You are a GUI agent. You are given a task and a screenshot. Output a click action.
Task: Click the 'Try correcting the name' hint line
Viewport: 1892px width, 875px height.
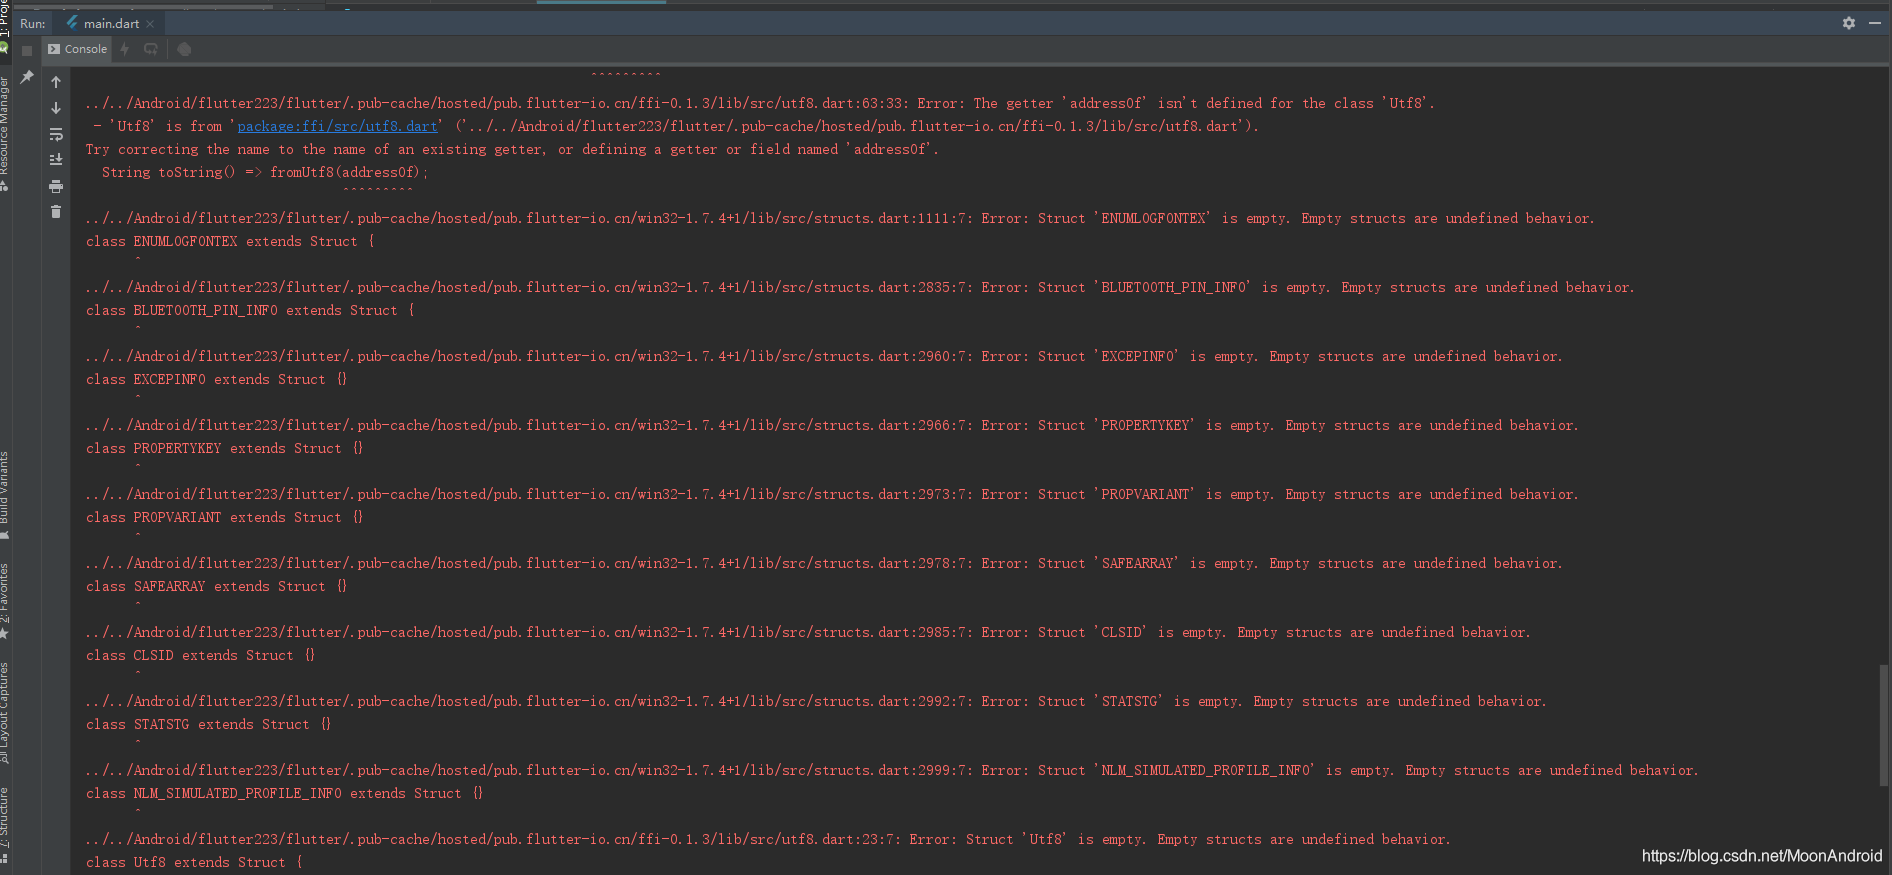(x=512, y=149)
